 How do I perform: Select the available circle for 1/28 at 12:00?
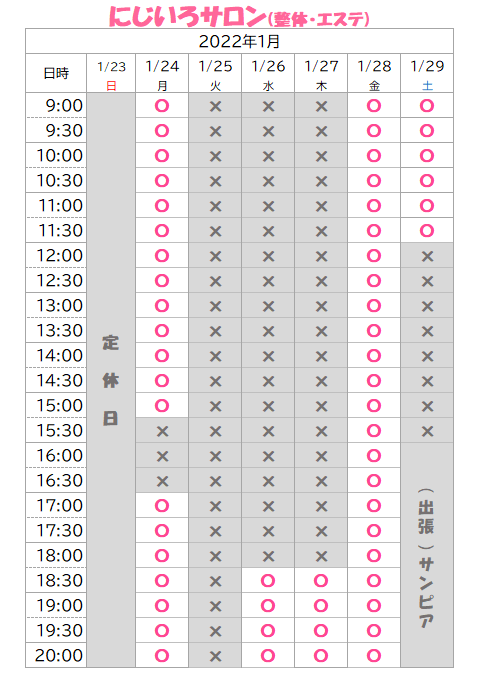(x=374, y=255)
